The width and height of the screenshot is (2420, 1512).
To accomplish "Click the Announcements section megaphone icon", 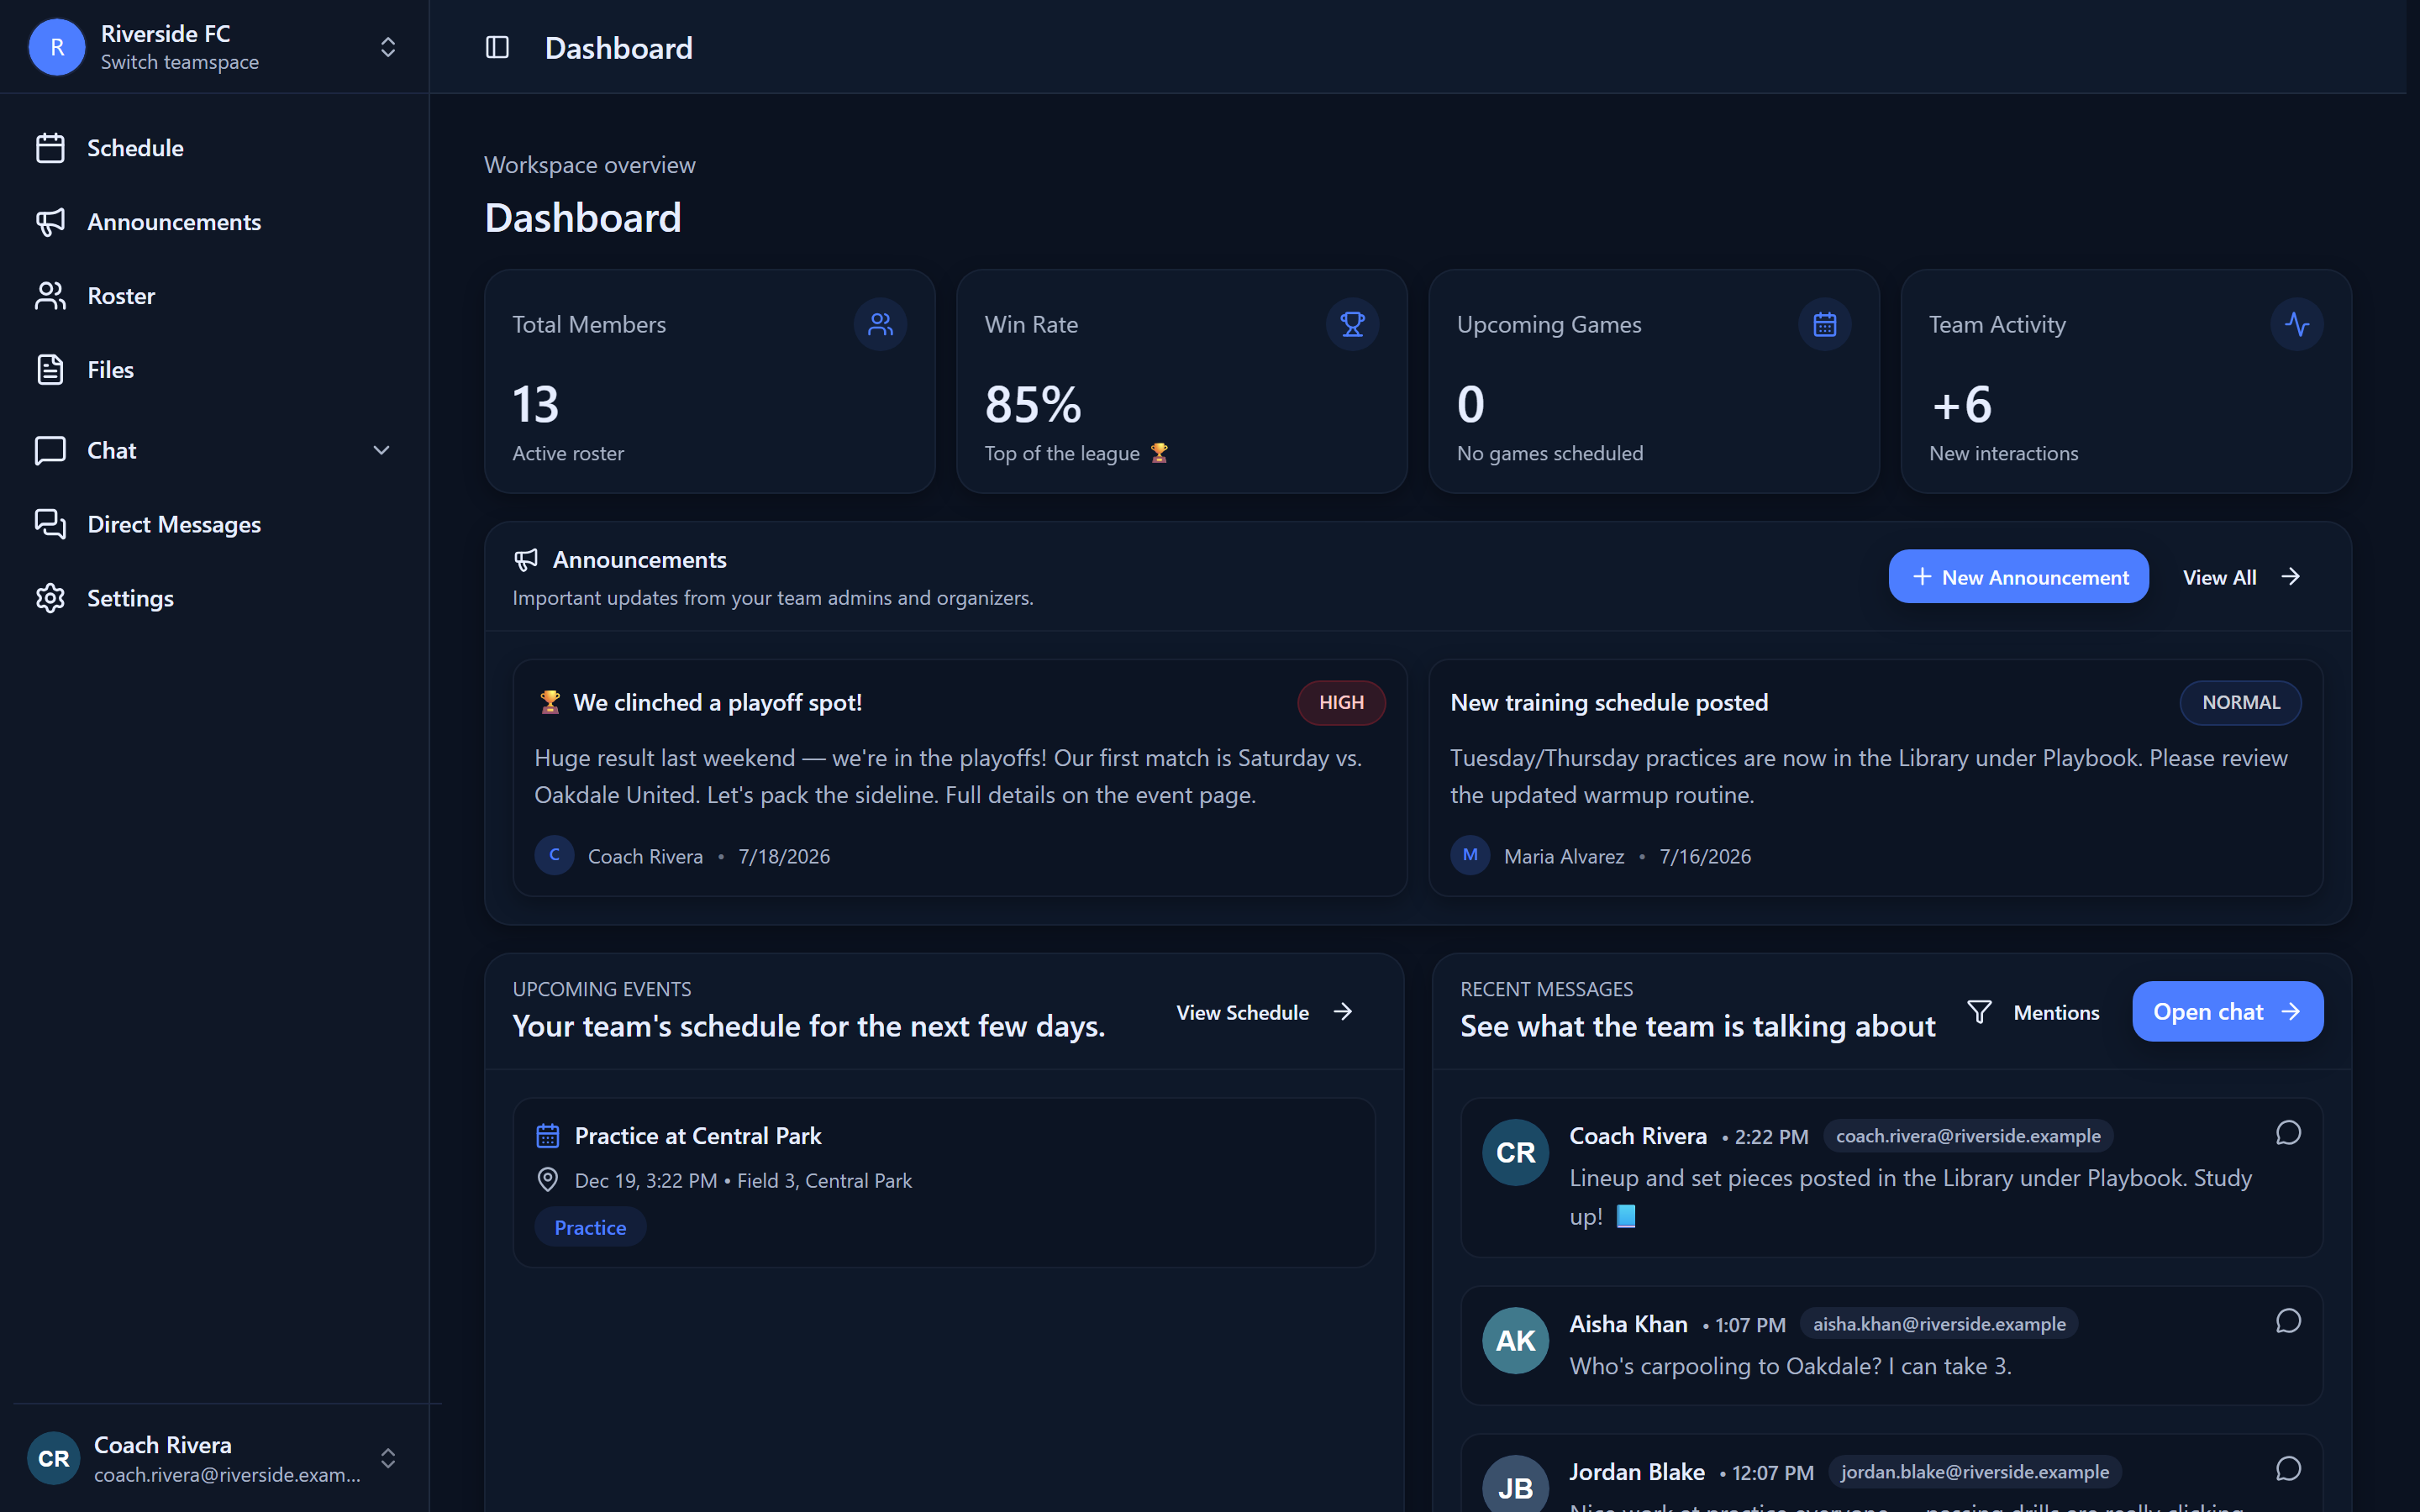I will coord(526,560).
